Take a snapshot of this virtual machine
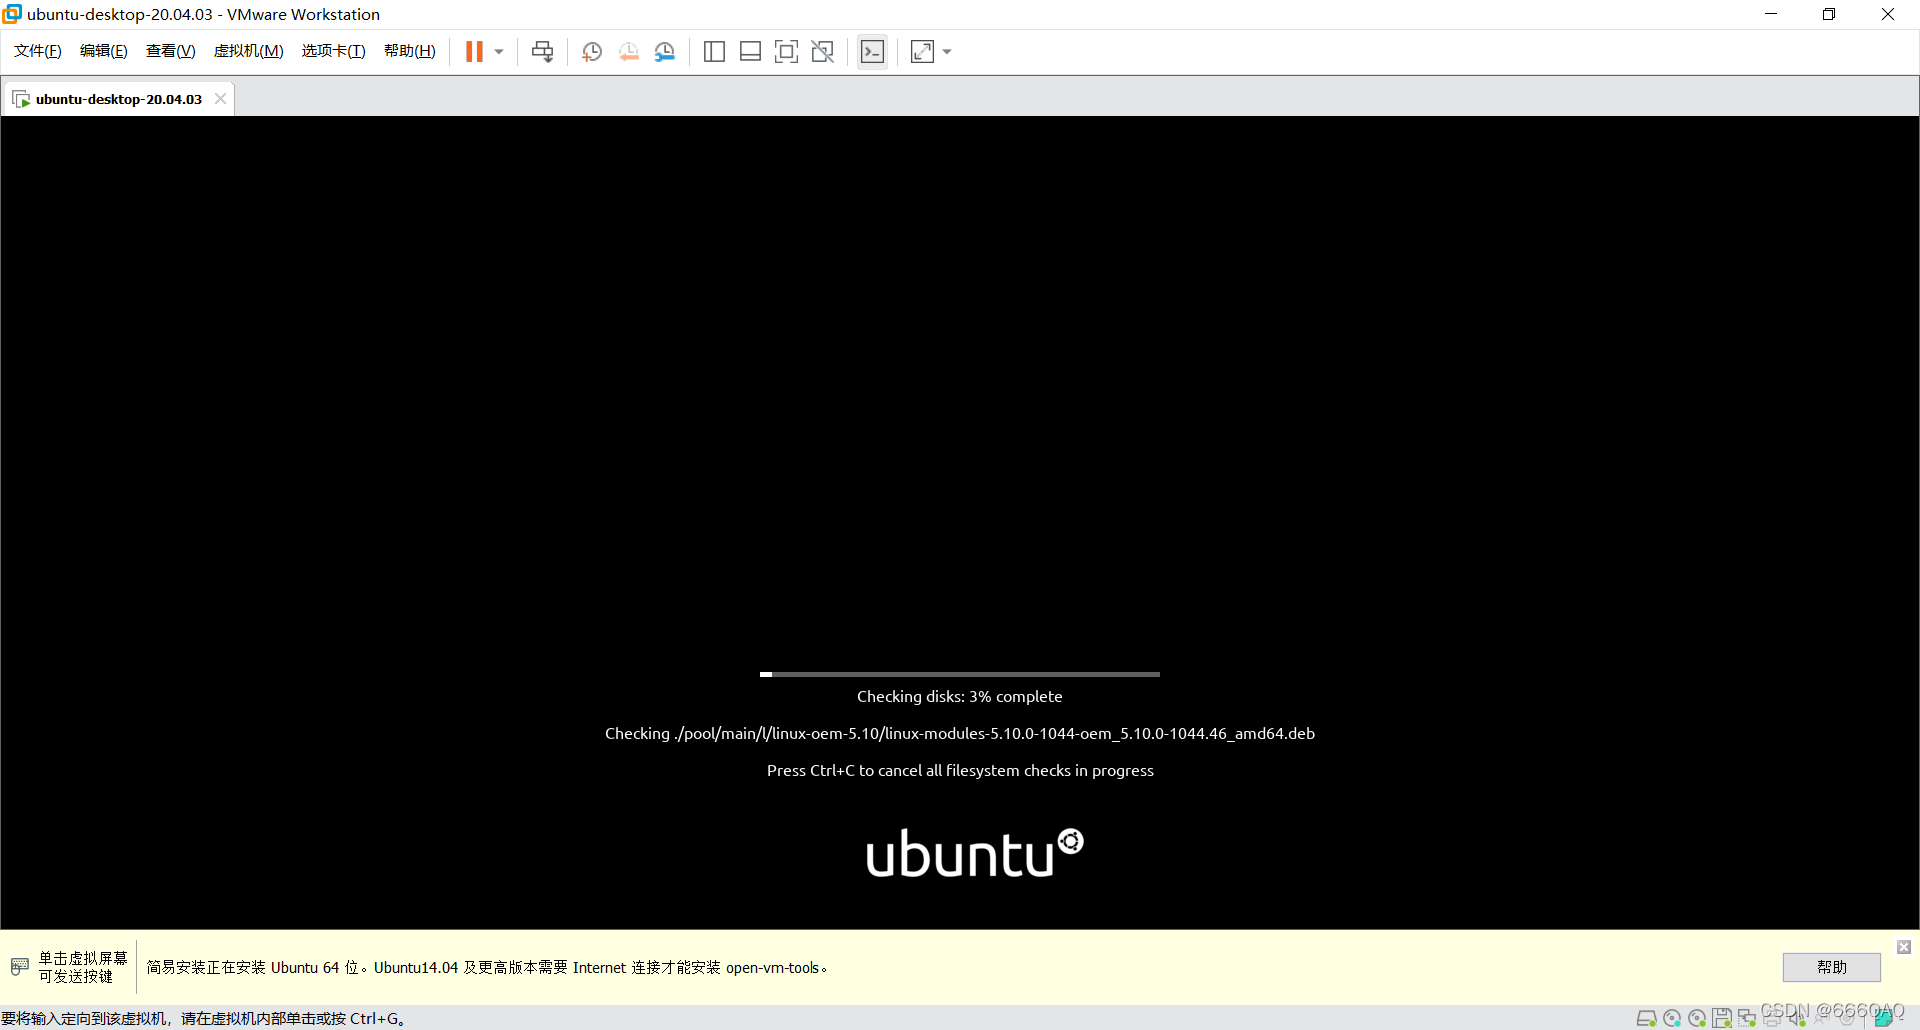1920x1030 pixels. click(x=592, y=51)
